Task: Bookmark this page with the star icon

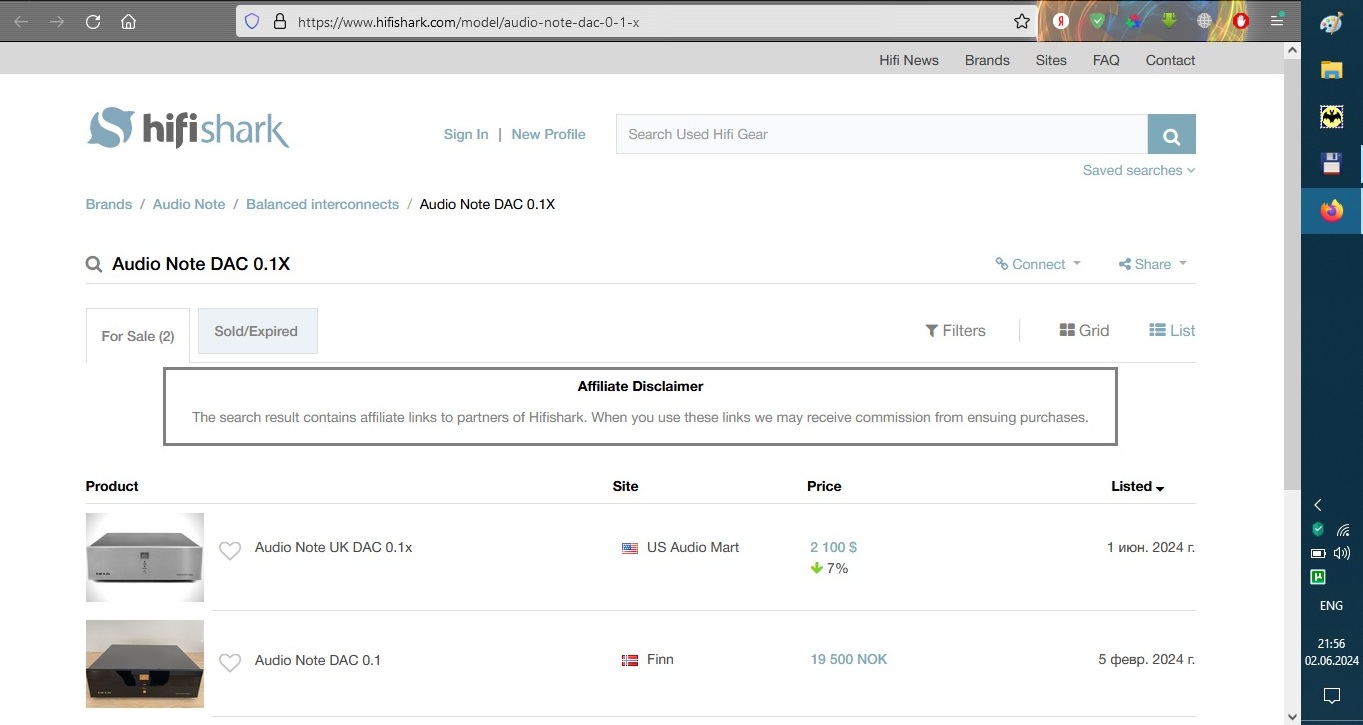Action: (1021, 21)
